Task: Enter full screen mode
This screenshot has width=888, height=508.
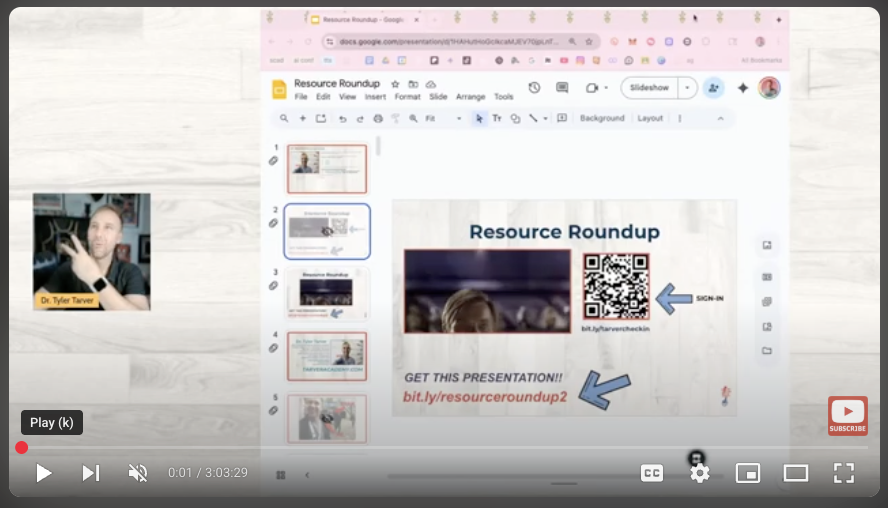Action: pos(844,473)
